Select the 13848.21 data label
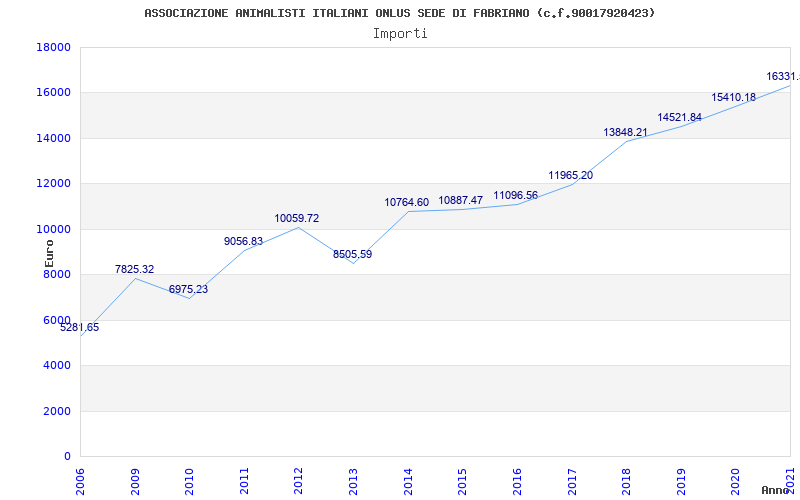Screen dimensions: 800x500 point(626,133)
